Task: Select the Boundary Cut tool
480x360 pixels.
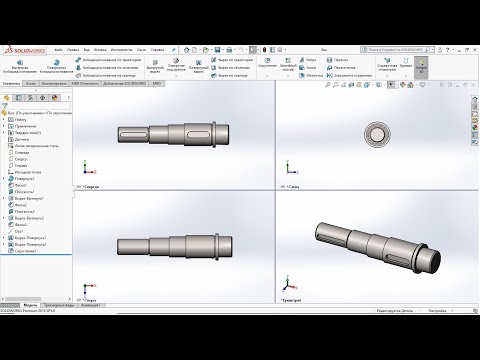Action: pyautogui.click(x=229, y=76)
